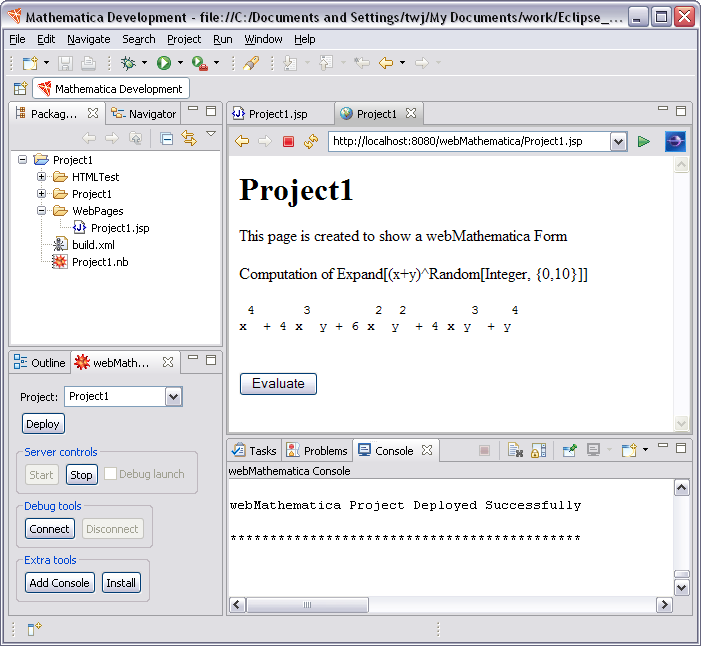Image resolution: width=701 pixels, height=646 pixels.
Task: Click the fast view icon in status bar
Action: (x=34, y=629)
